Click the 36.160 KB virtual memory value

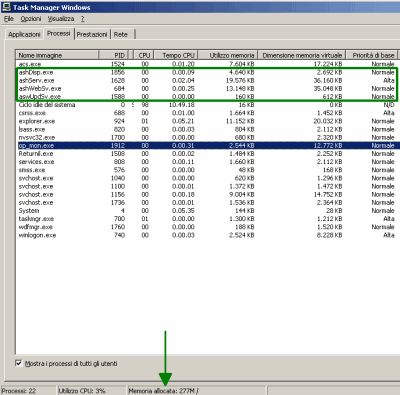click(328, 80)
